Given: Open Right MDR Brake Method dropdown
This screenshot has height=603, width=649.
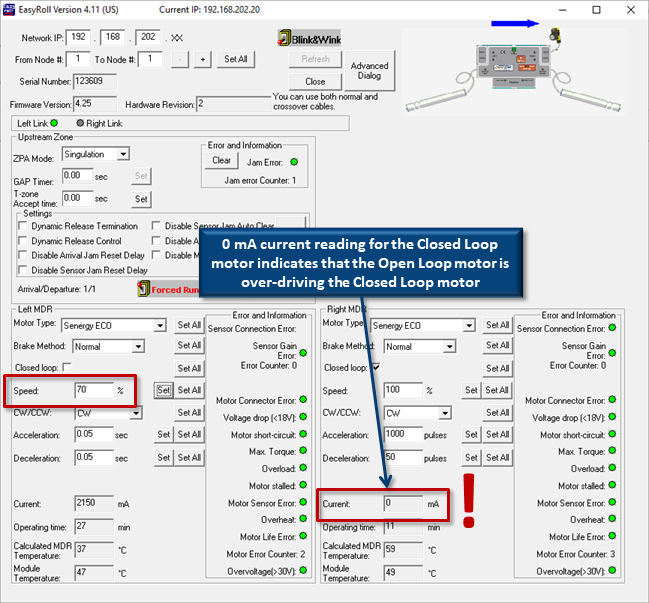Looking at the screenshot, I should (450, 346).
